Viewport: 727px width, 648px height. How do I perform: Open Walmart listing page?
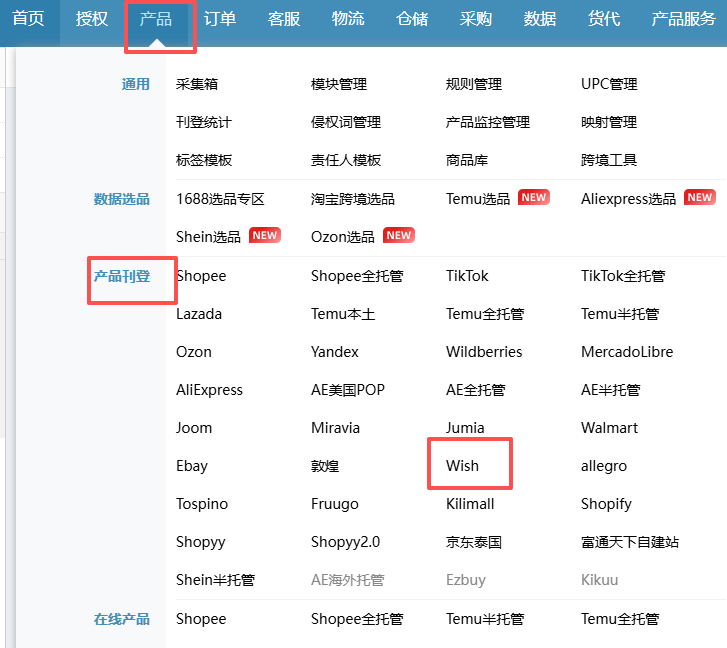[x=609, y=428]
